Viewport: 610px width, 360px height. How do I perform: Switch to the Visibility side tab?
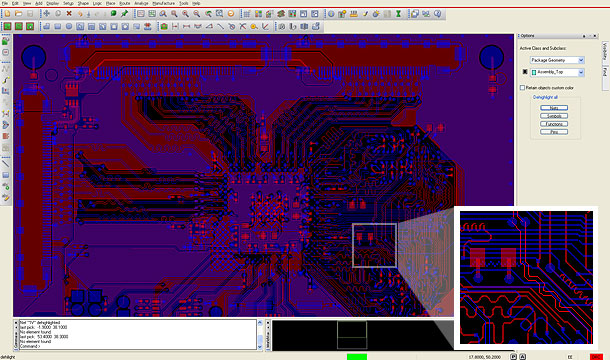coord(605,52)
